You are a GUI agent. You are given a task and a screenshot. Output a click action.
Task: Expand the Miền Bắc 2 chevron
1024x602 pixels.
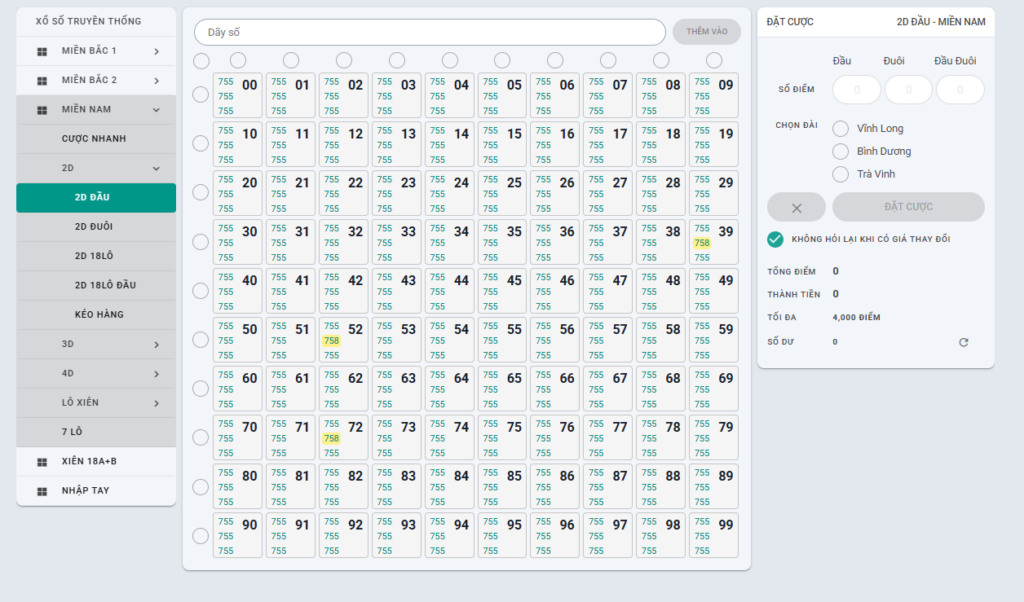pos(157,80)
